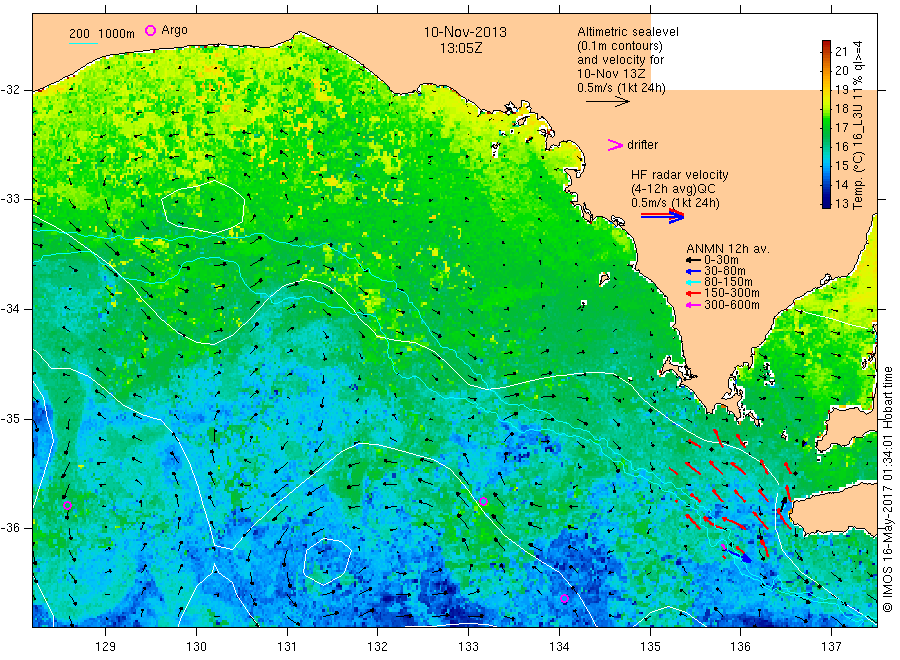Click the Argo float marker near 133.2E 35.8S

pos(483,502)
